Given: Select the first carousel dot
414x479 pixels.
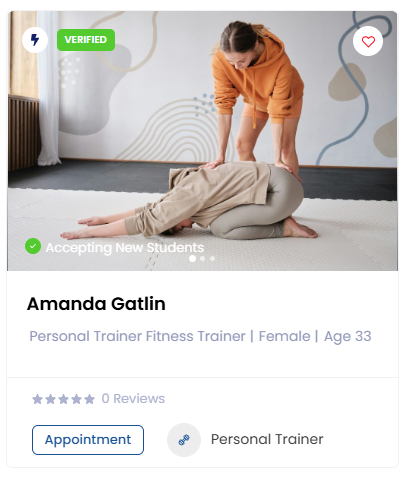Looking at the screenshot, I should pyautogui.click(x=192, y=258).
